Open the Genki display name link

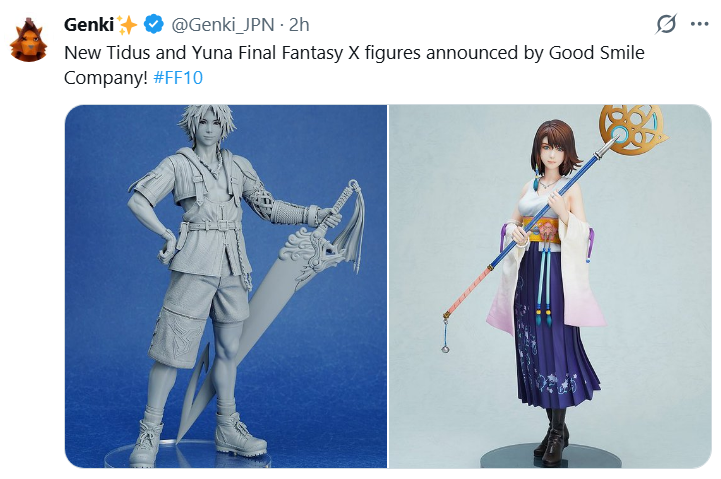pyautogui.click(x=89, y=24)
